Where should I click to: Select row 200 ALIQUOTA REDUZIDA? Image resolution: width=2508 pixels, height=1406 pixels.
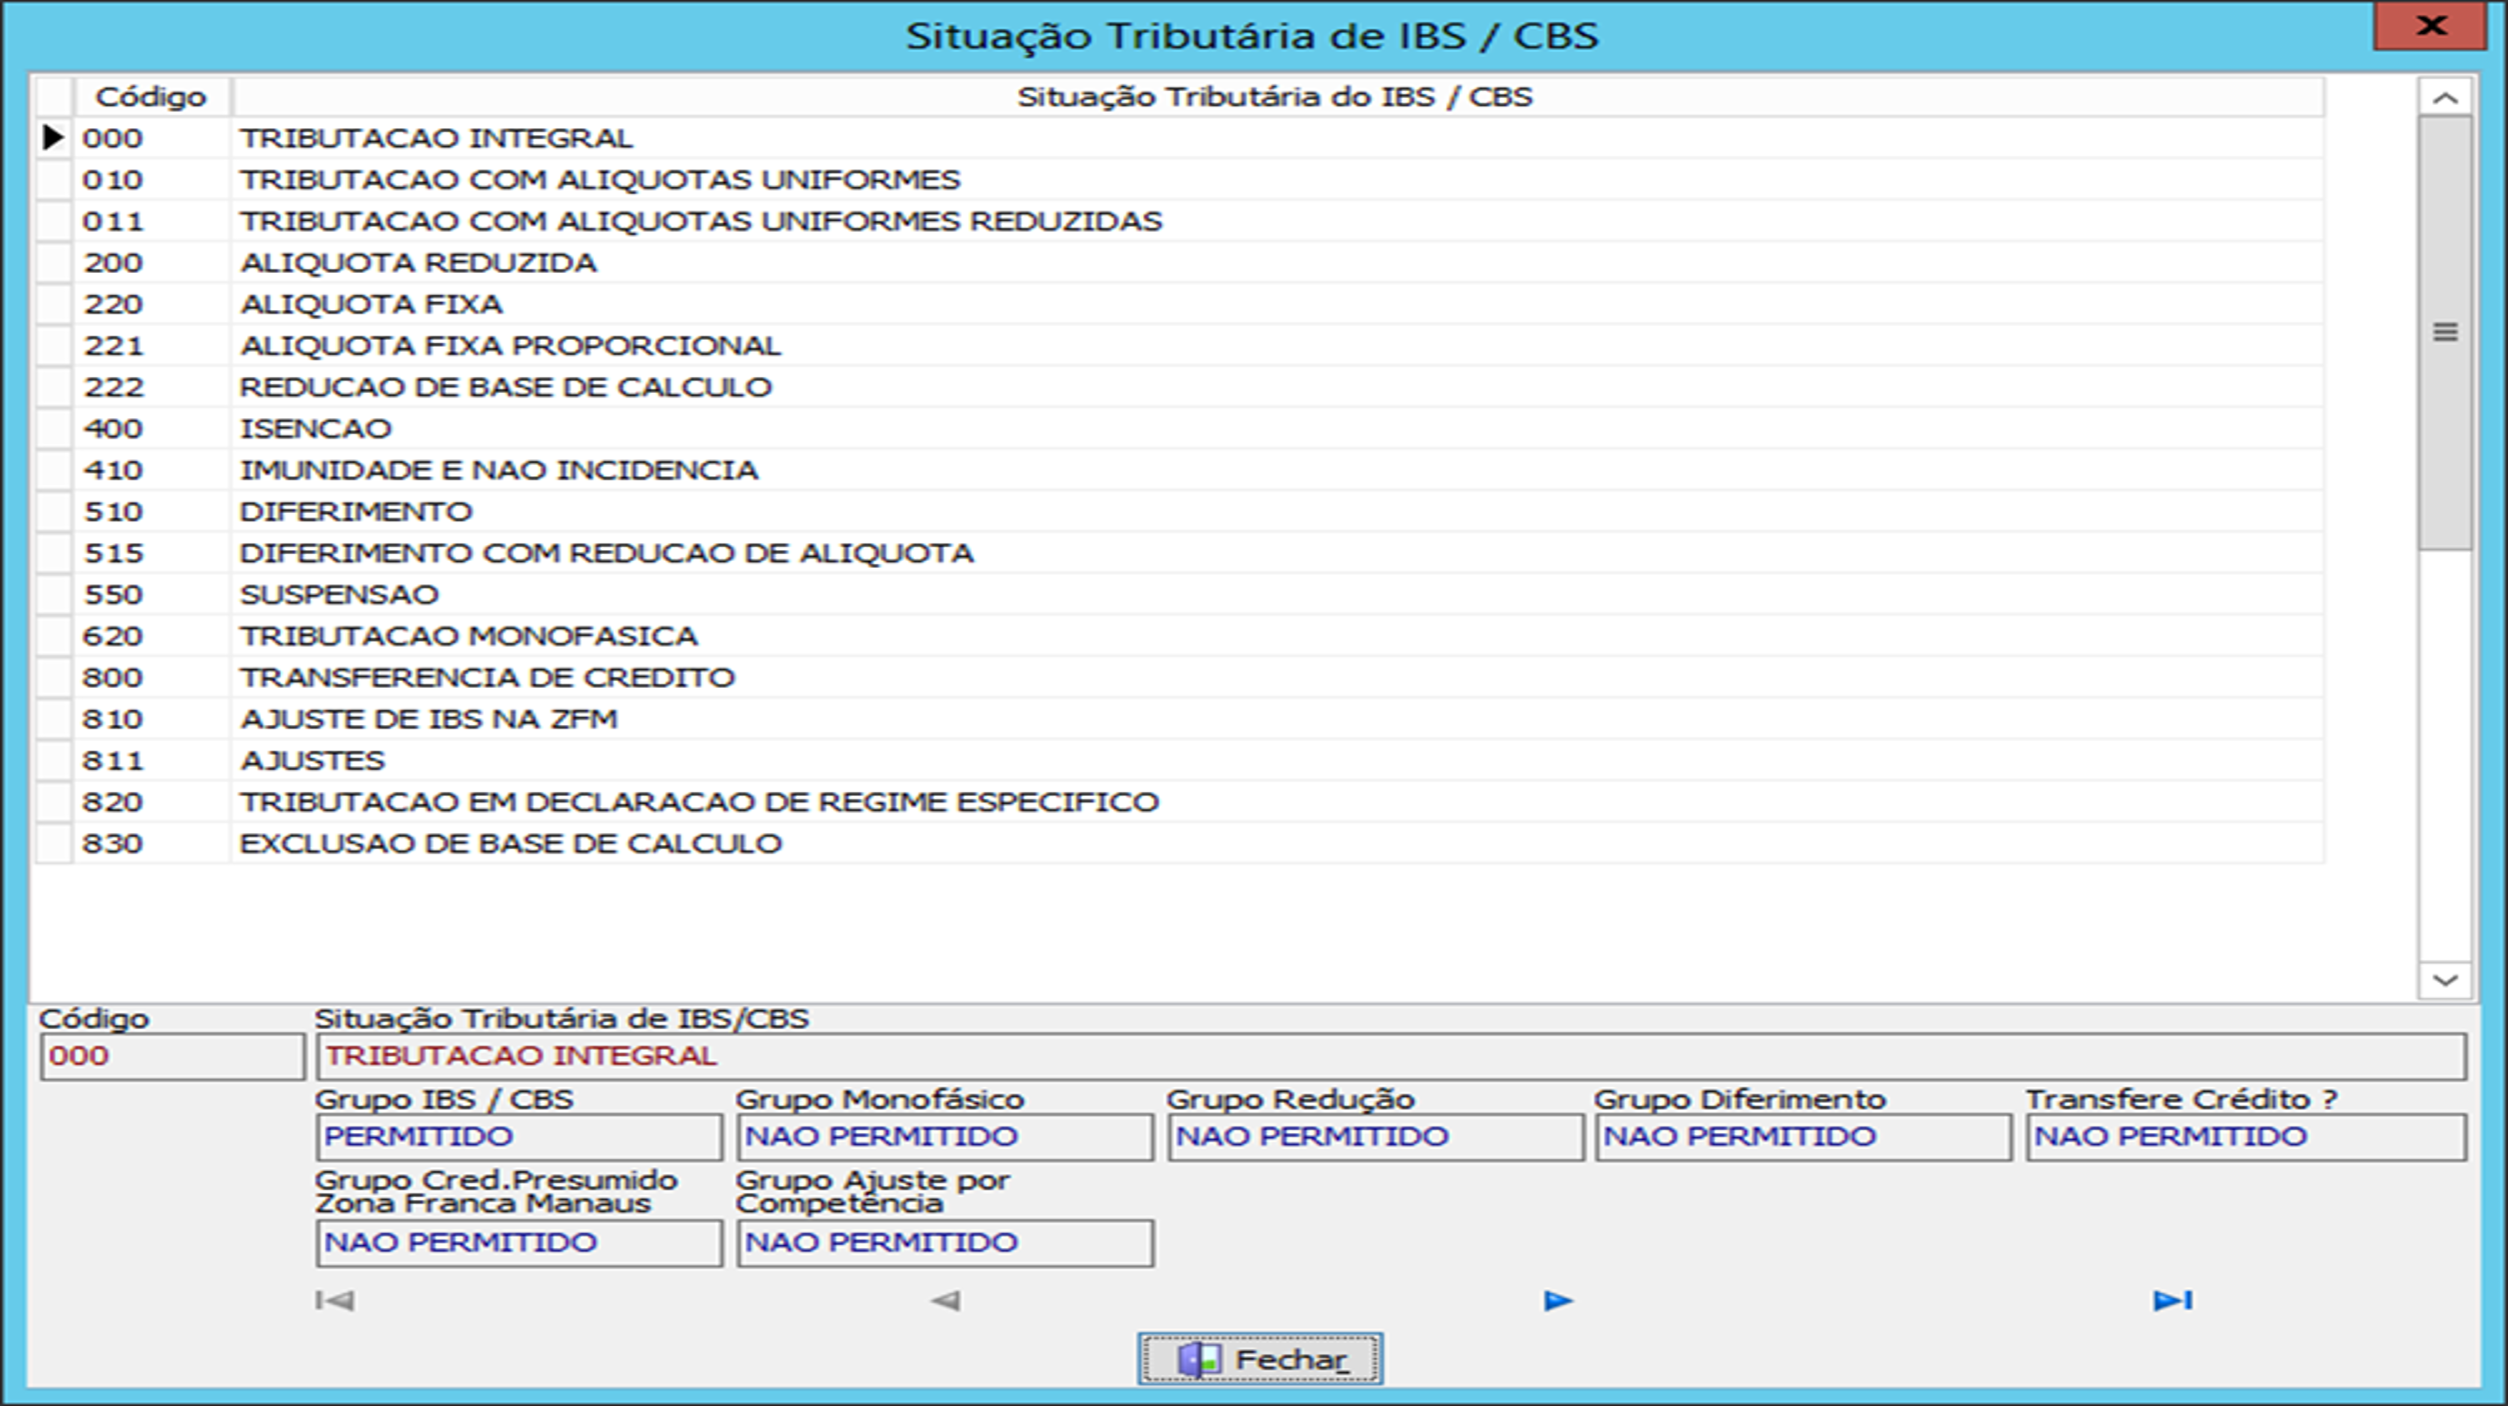click(418, 263)
